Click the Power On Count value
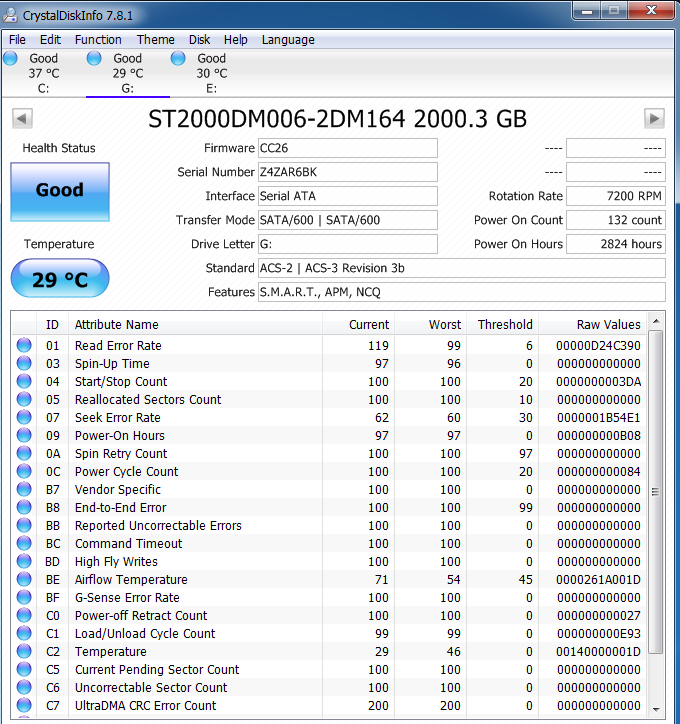This screenshot has width=680, height=724. 616,220
